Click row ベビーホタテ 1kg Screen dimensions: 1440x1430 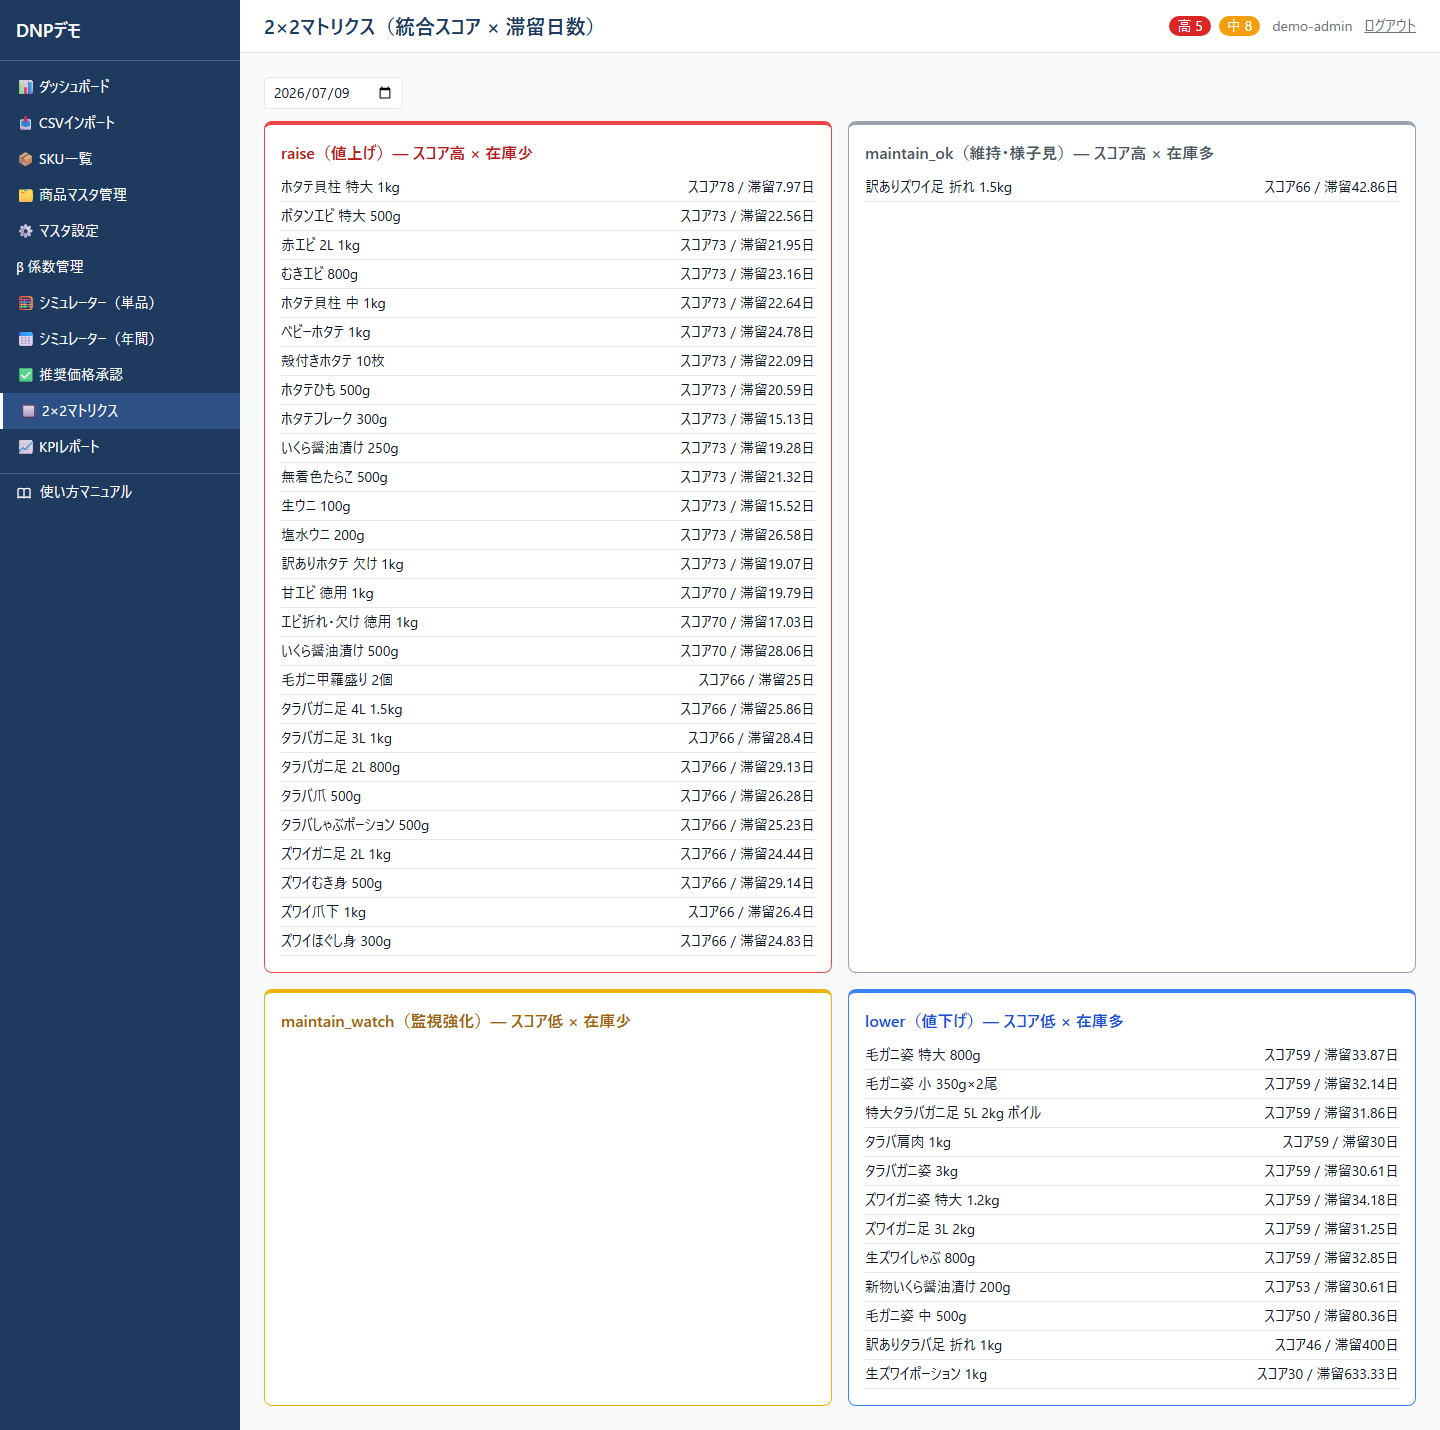point(548,332)
